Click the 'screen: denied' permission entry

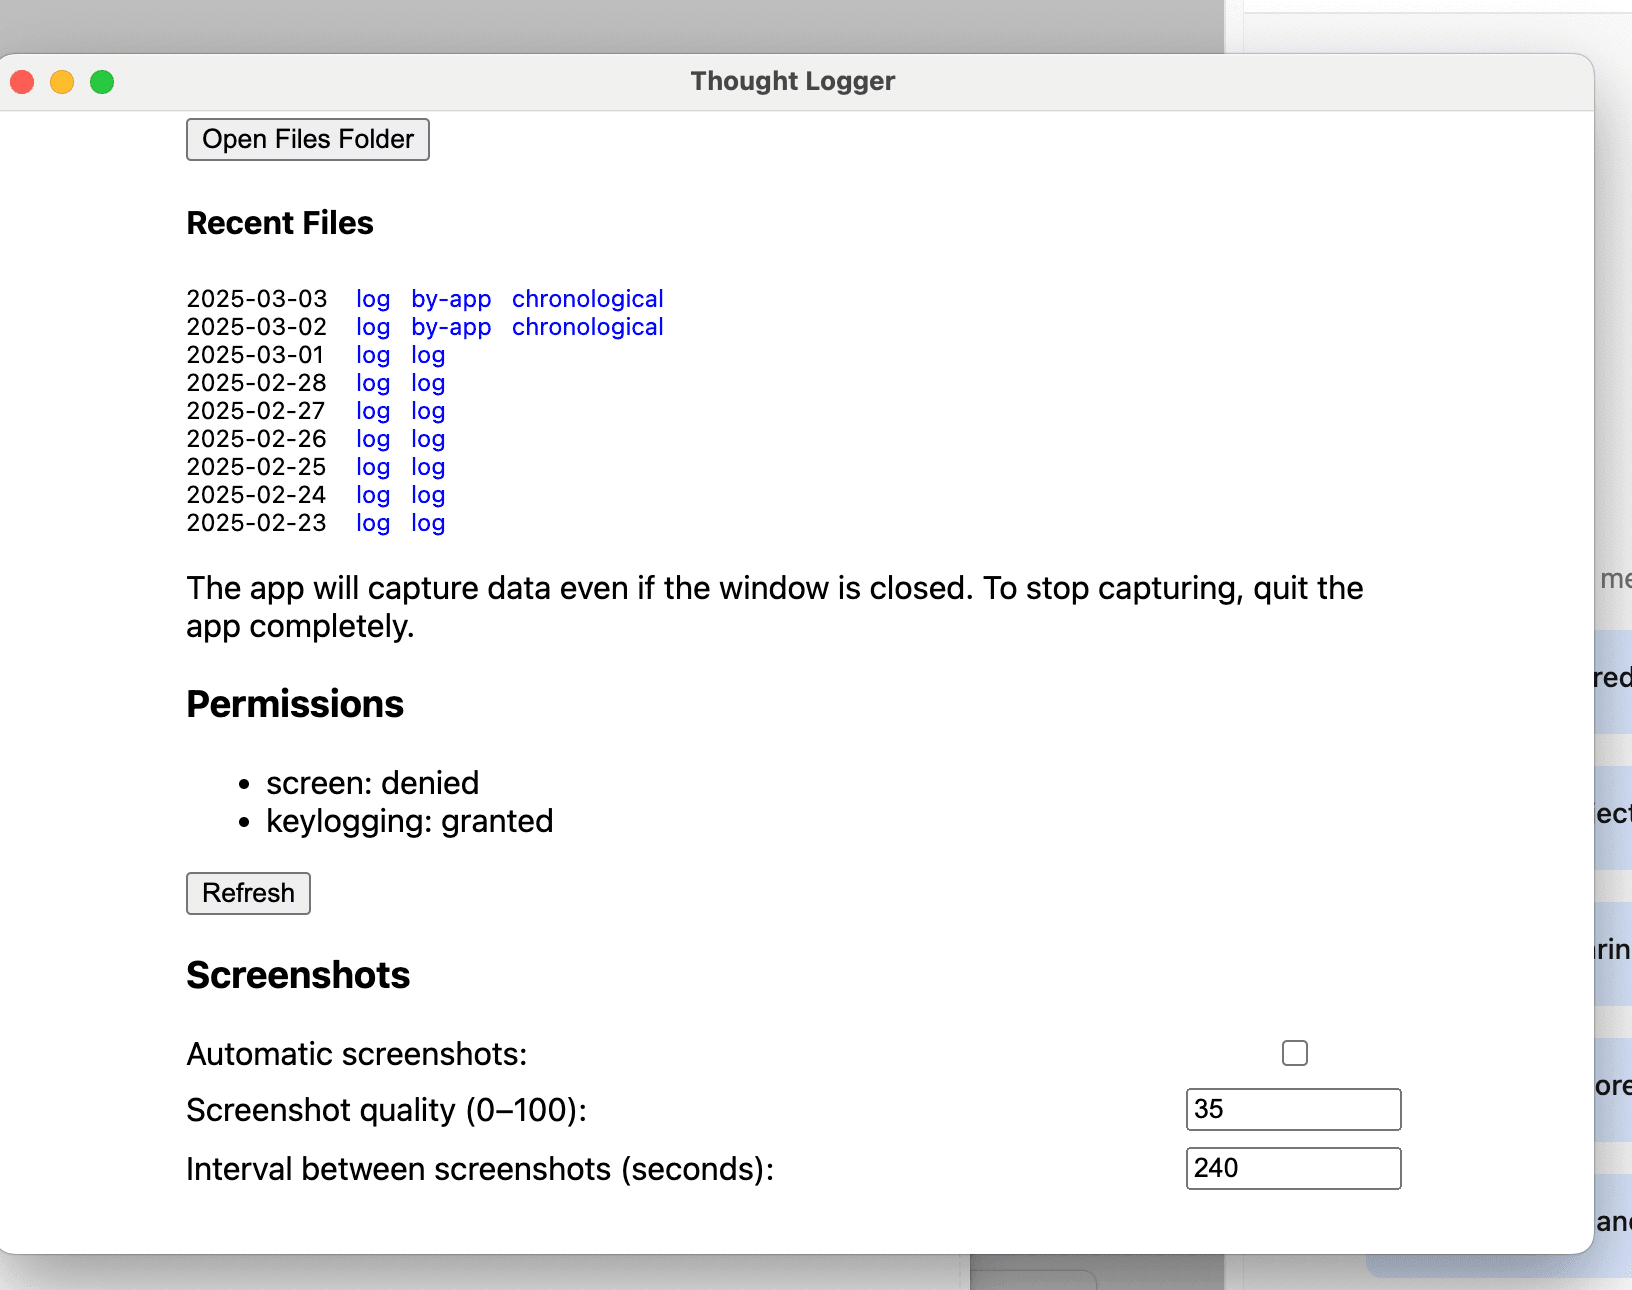[372, 783]
